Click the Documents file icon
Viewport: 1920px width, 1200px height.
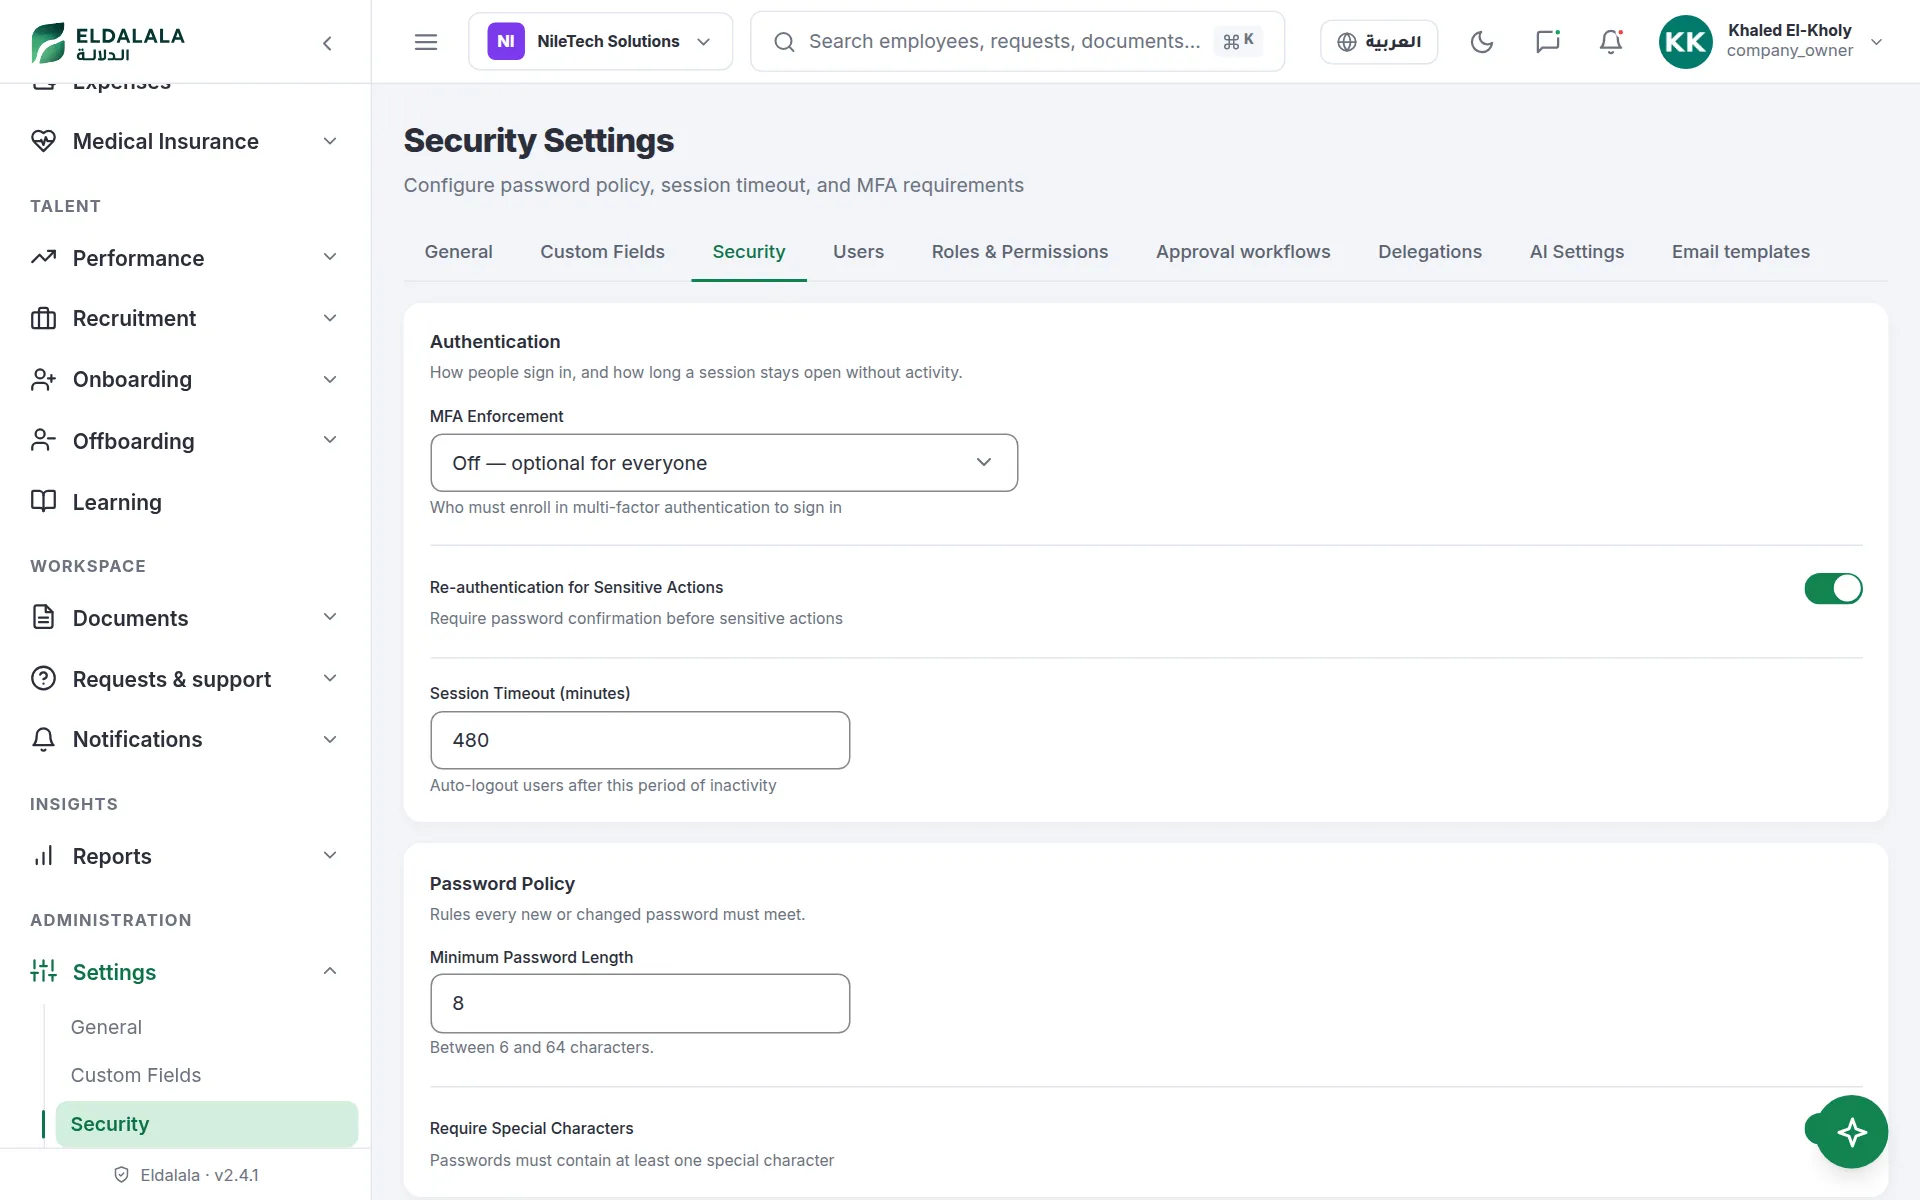point(43,618)
